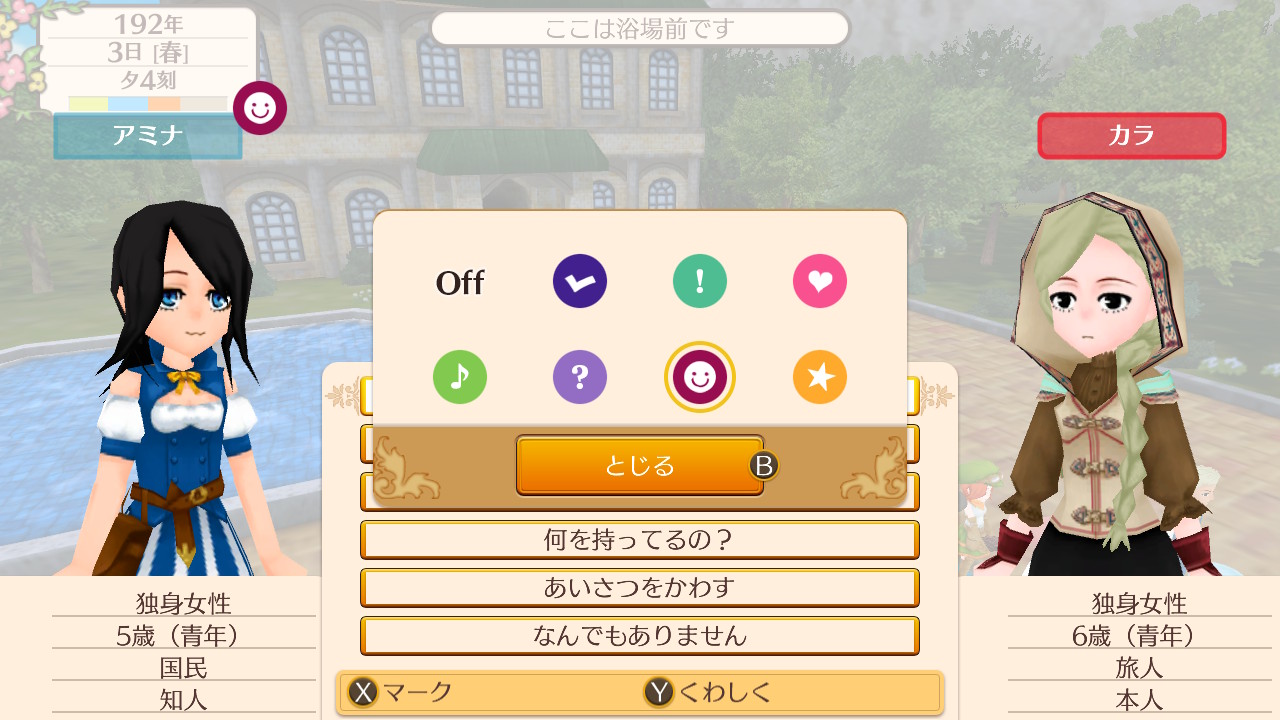Select あいさつをかわす from the conversation menu
The height and width of the screenshot is (720, 1280).
pyautogui.click(x=640, y=588)
